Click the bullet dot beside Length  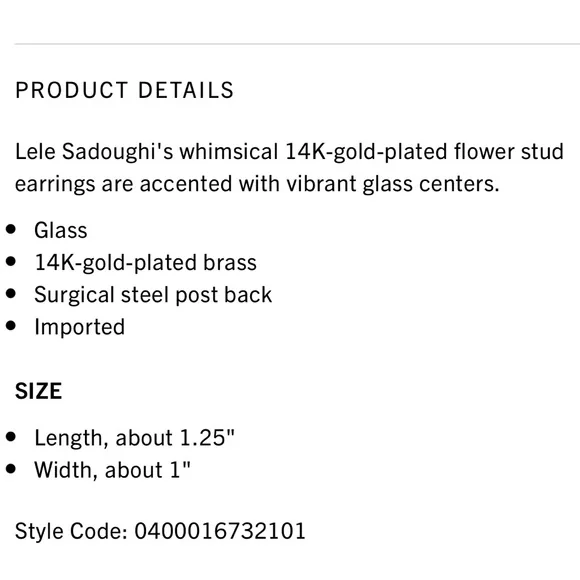(11, 437)
